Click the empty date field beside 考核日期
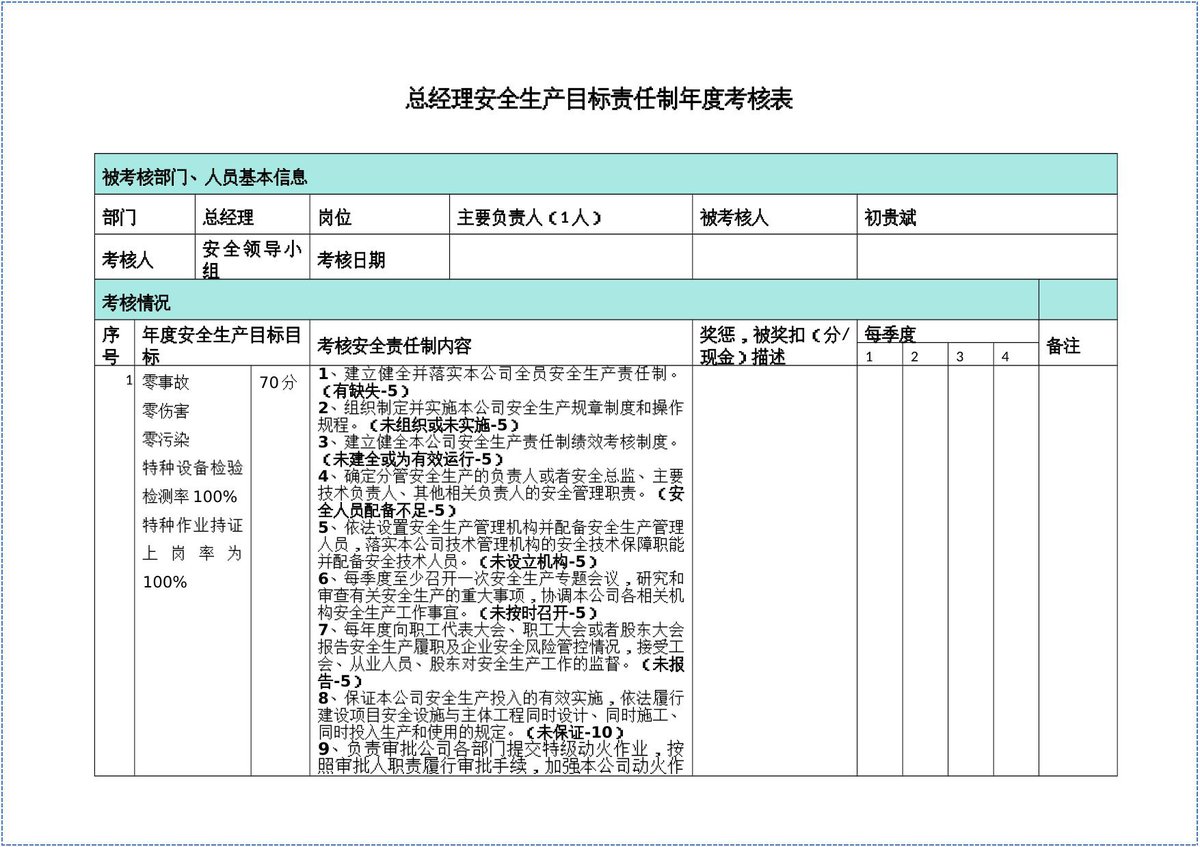Screen dimensions: 1200x847 point(571,258)
